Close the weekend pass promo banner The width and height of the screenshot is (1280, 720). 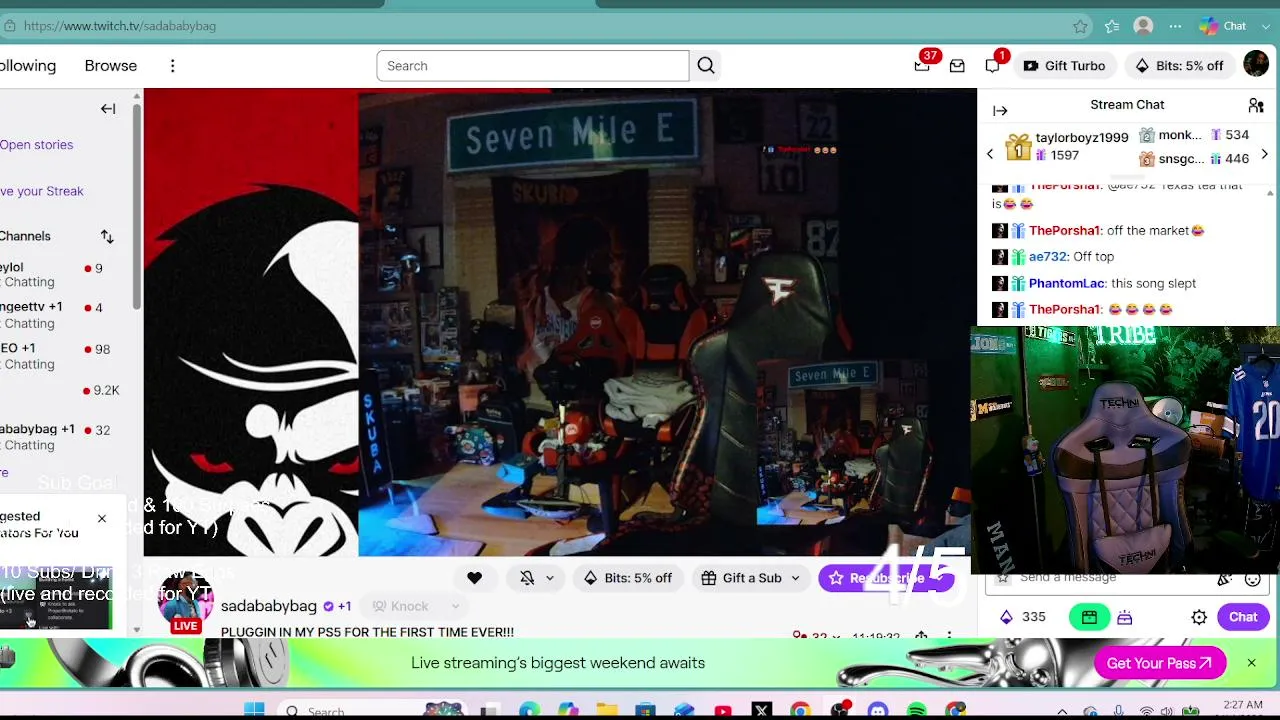(1251, 663)
